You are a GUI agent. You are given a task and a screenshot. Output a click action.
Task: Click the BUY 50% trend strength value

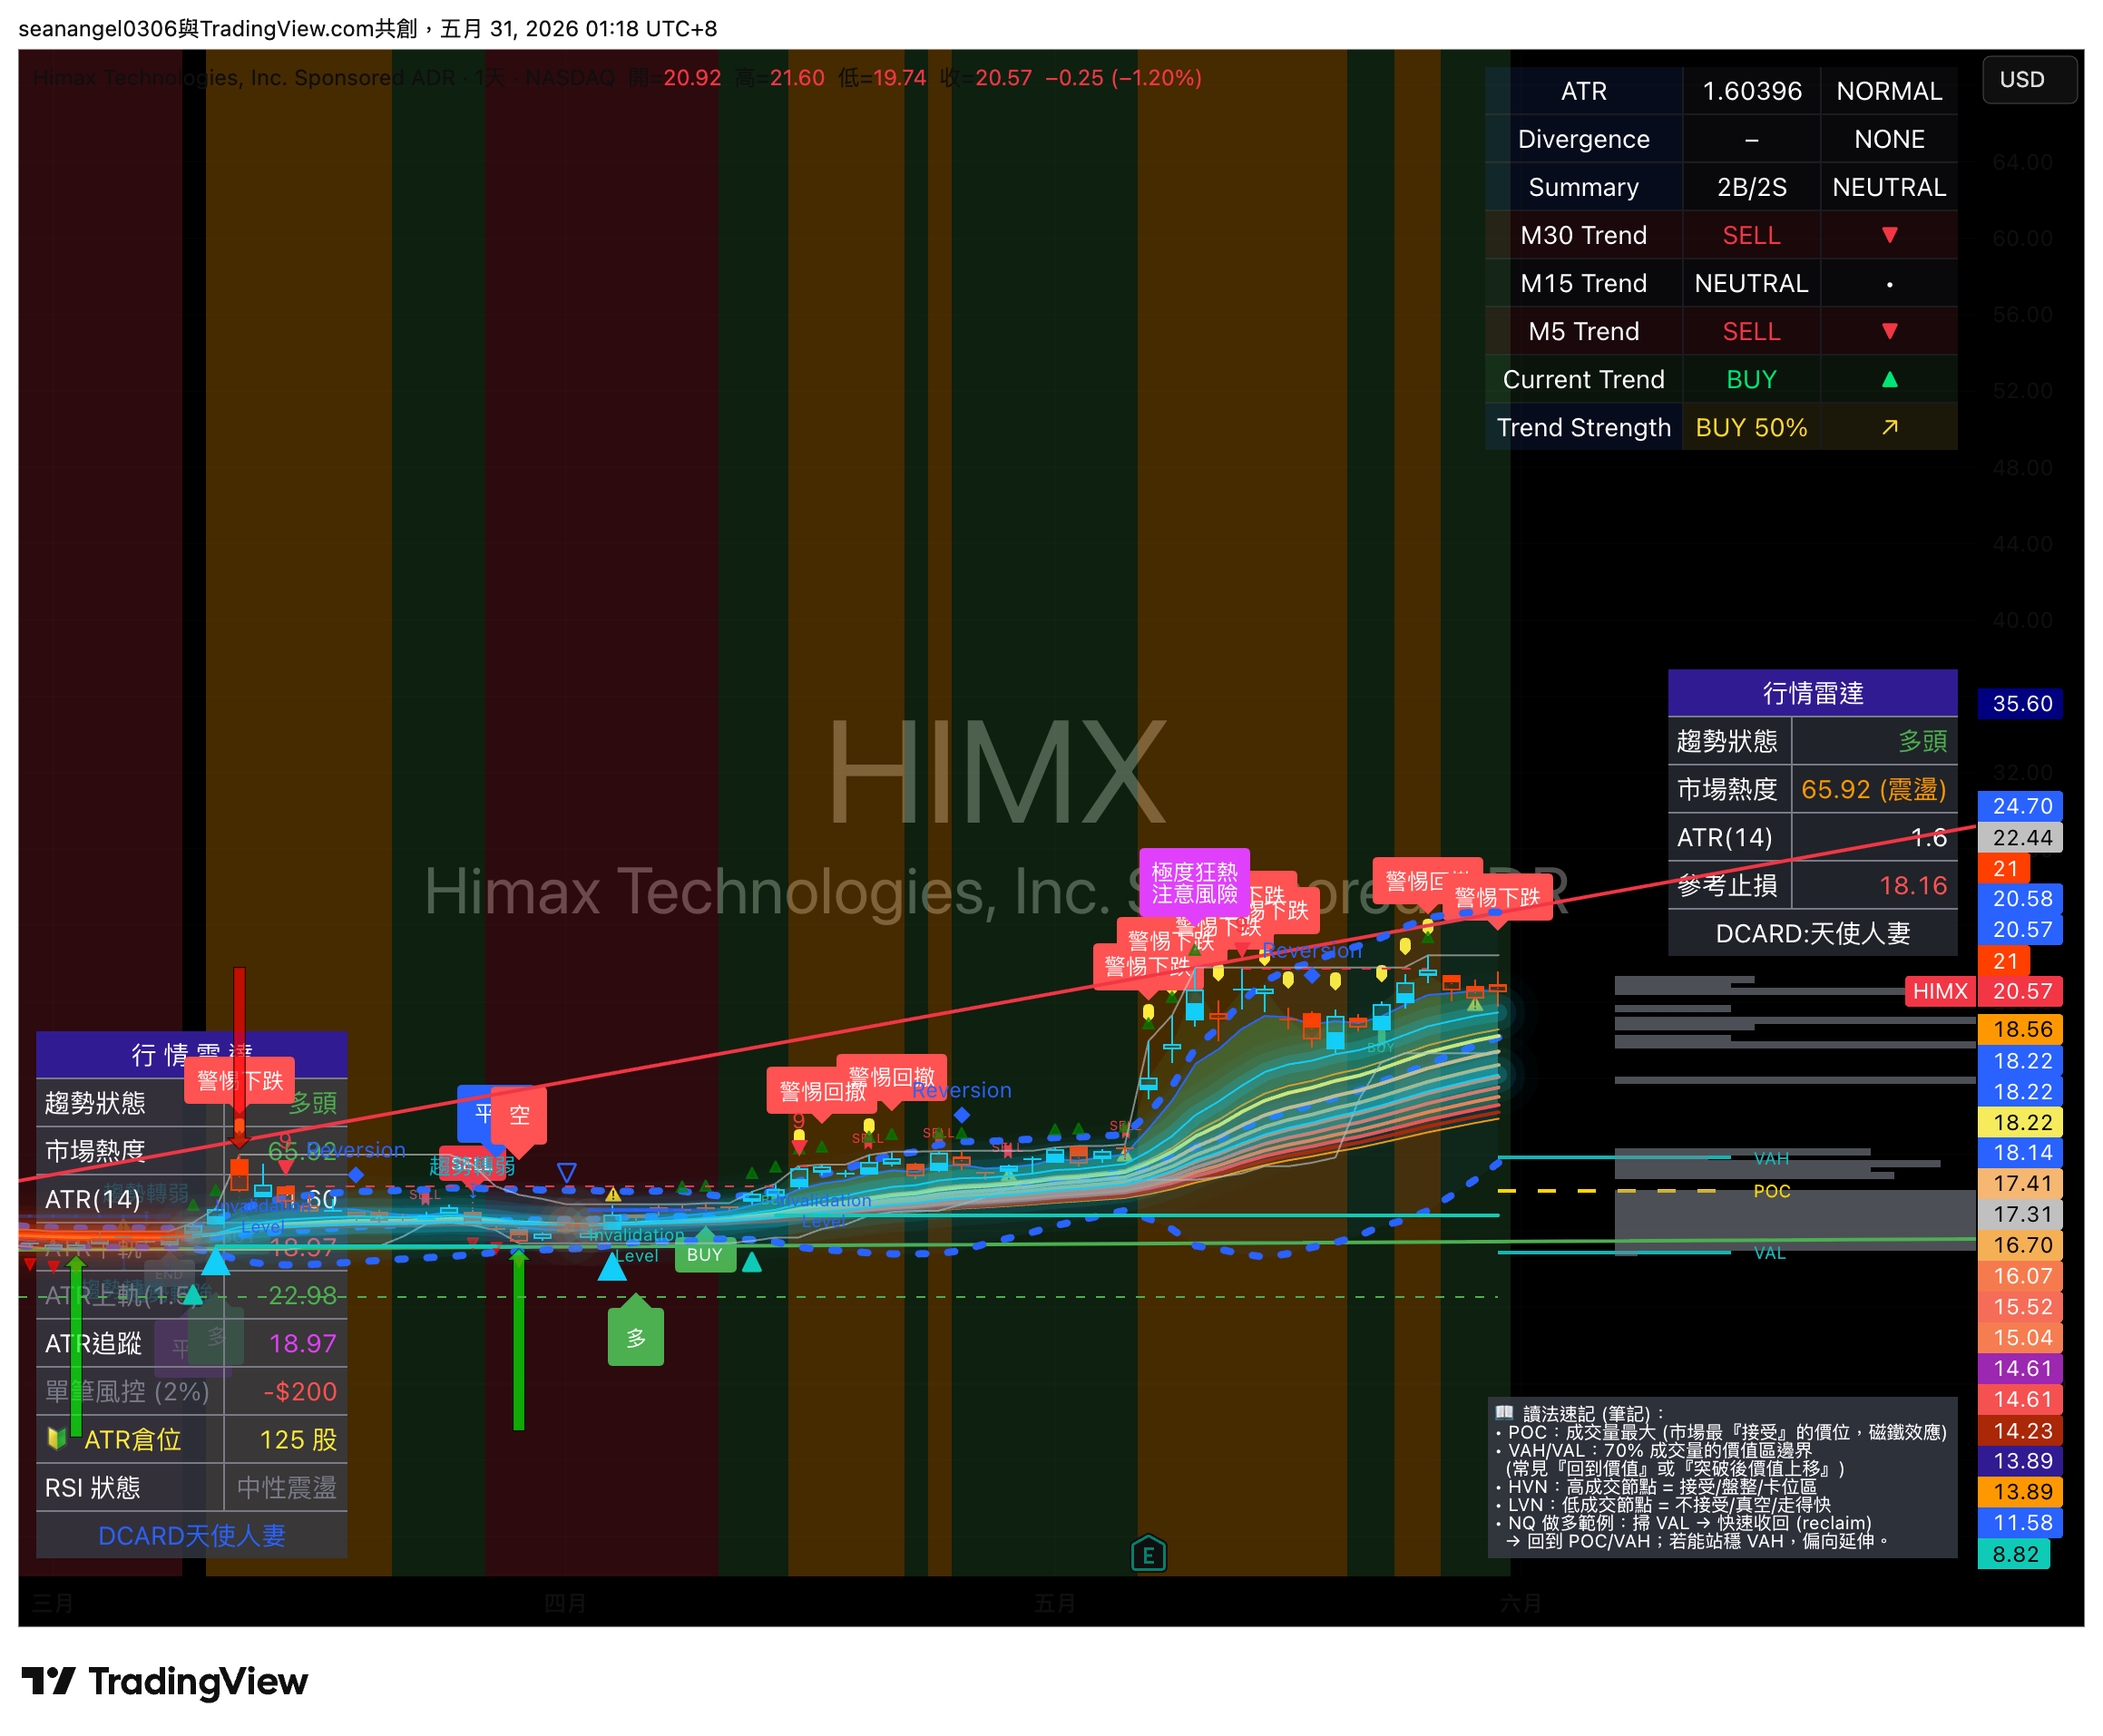pos(1751,427)
